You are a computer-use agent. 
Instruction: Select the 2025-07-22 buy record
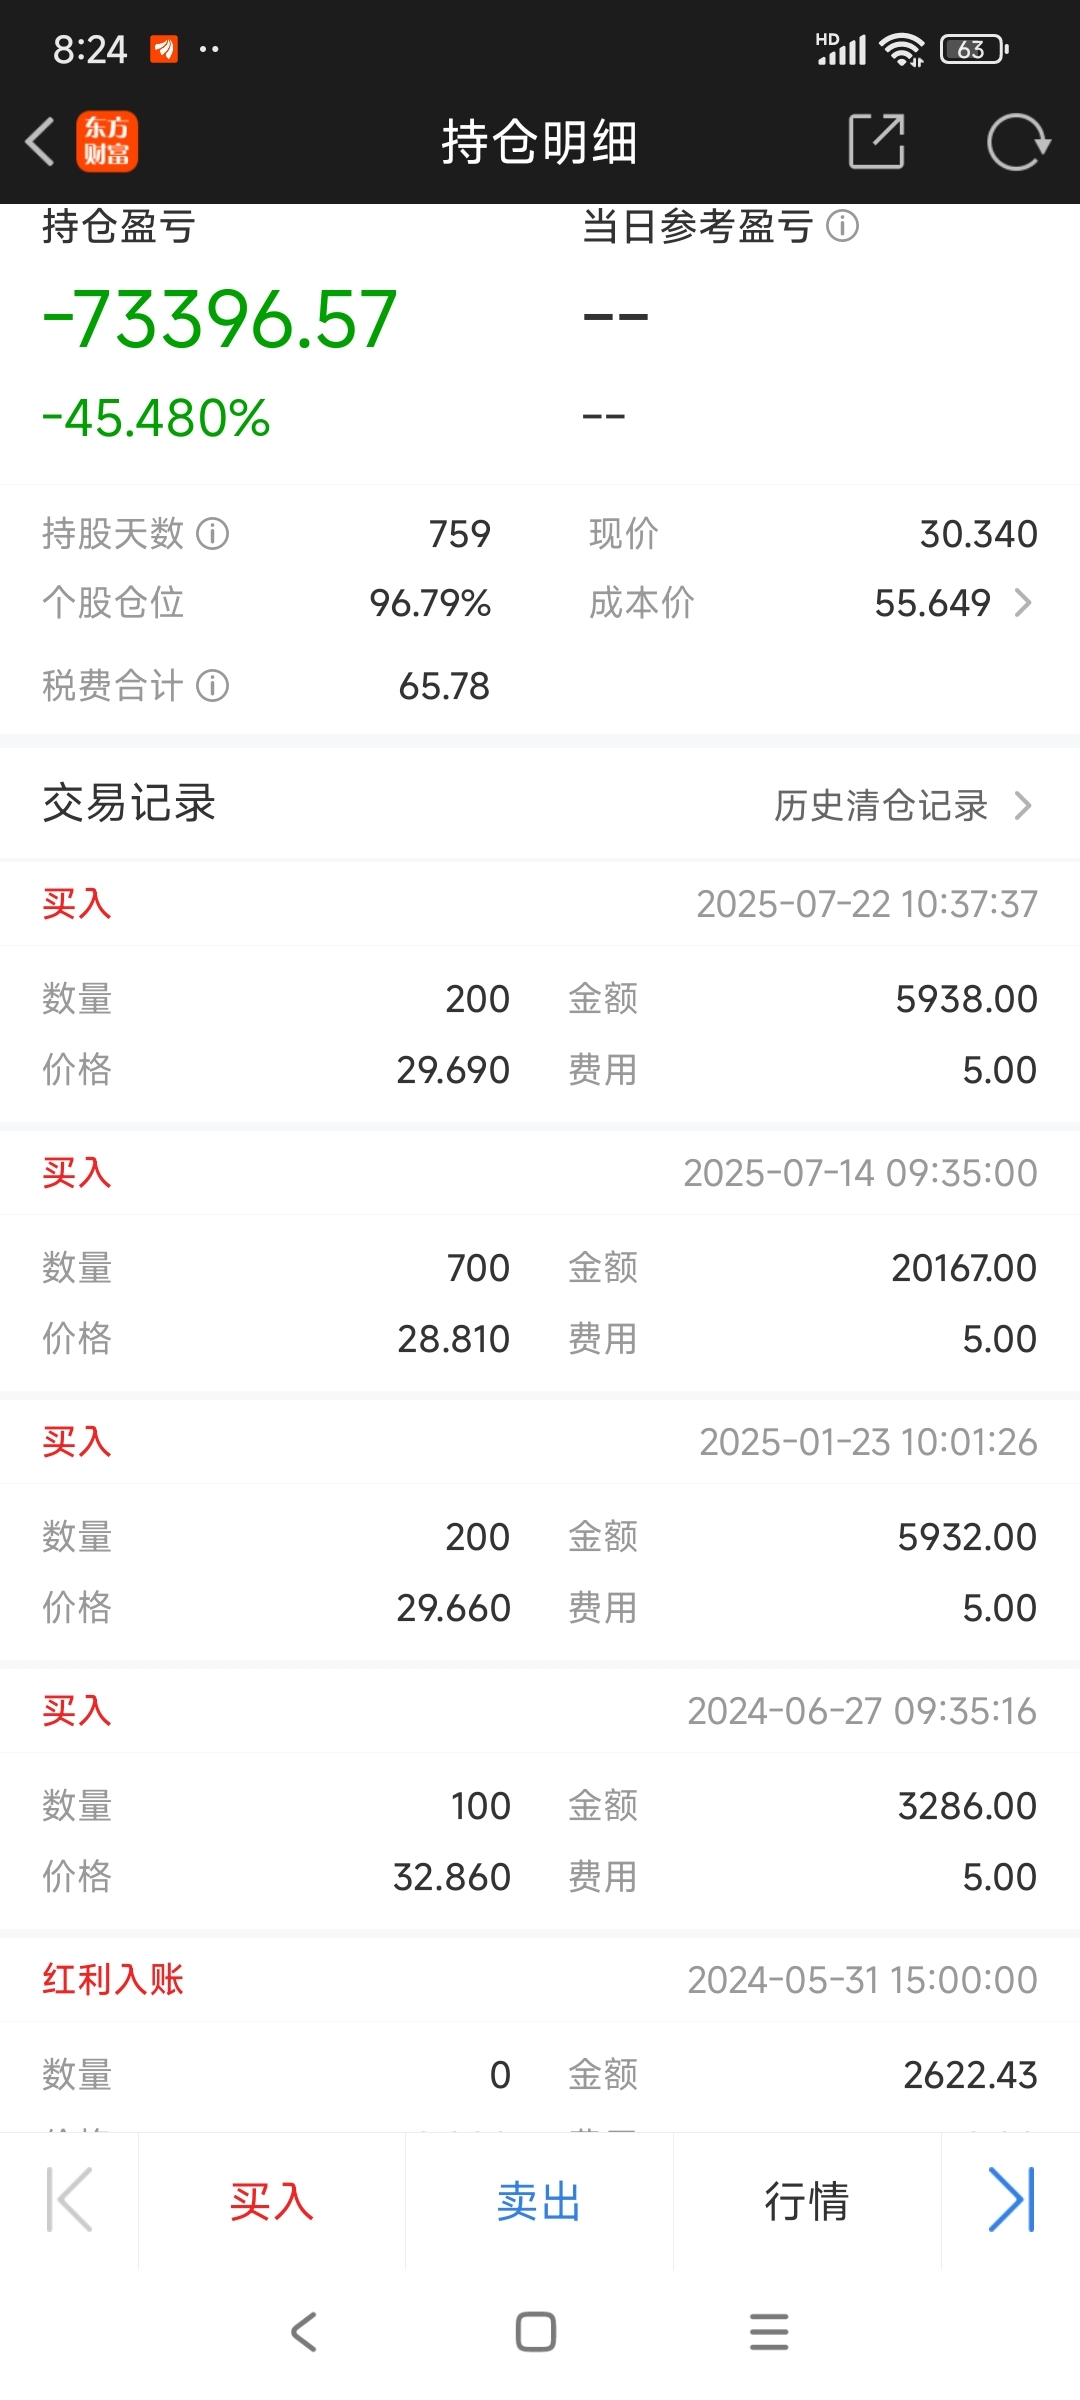point(540,992)
